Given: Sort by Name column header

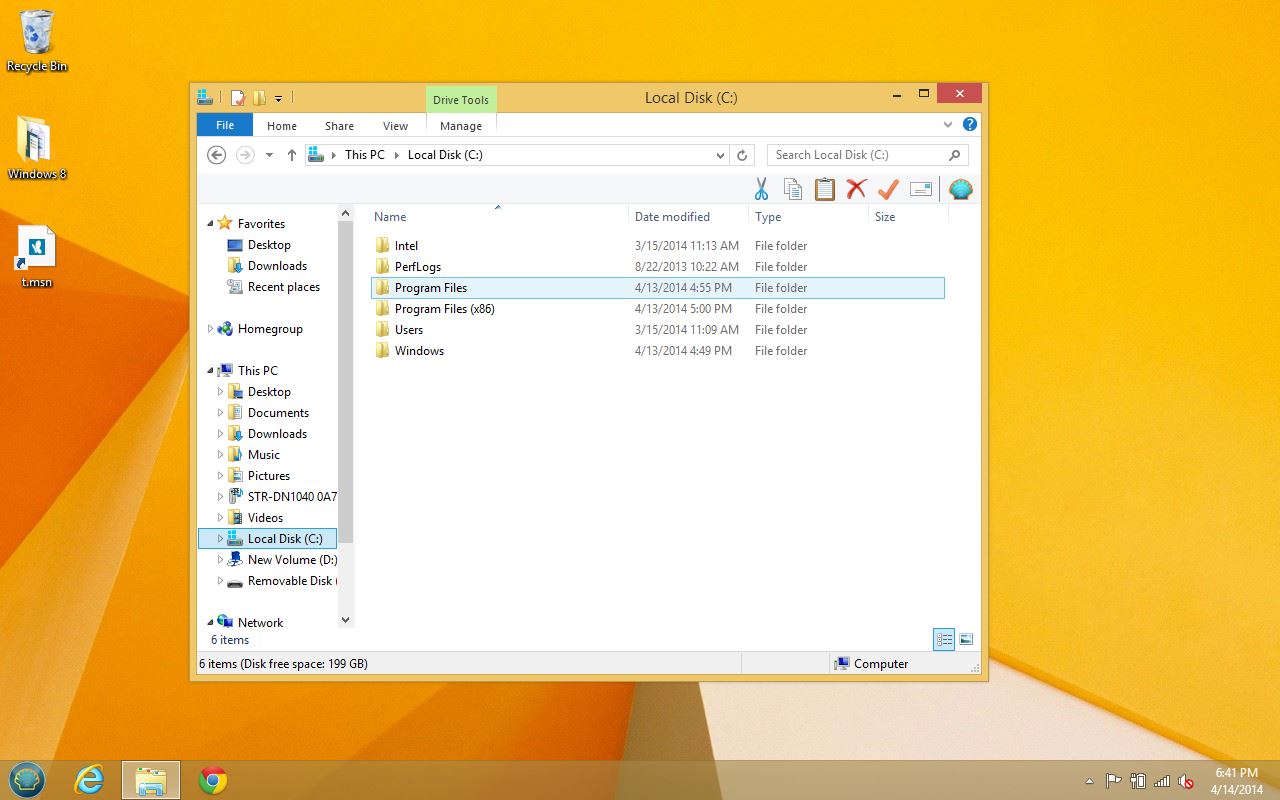Looking at the screenshot, I should tap(498, 217).
